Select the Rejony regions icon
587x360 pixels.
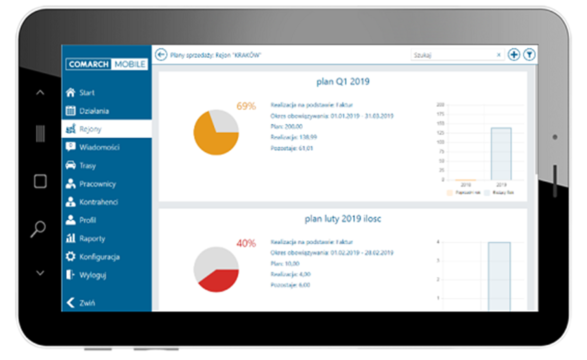(70, 129)
